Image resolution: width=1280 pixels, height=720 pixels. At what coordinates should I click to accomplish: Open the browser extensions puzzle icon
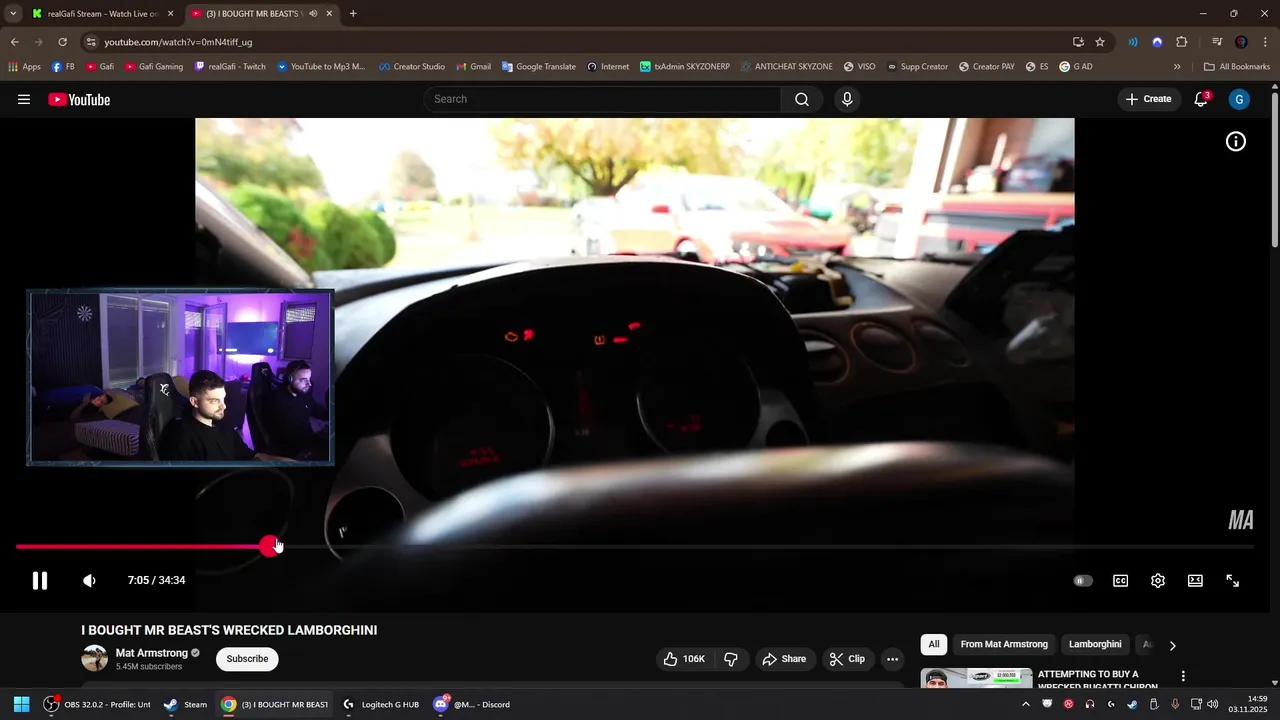1182,42
